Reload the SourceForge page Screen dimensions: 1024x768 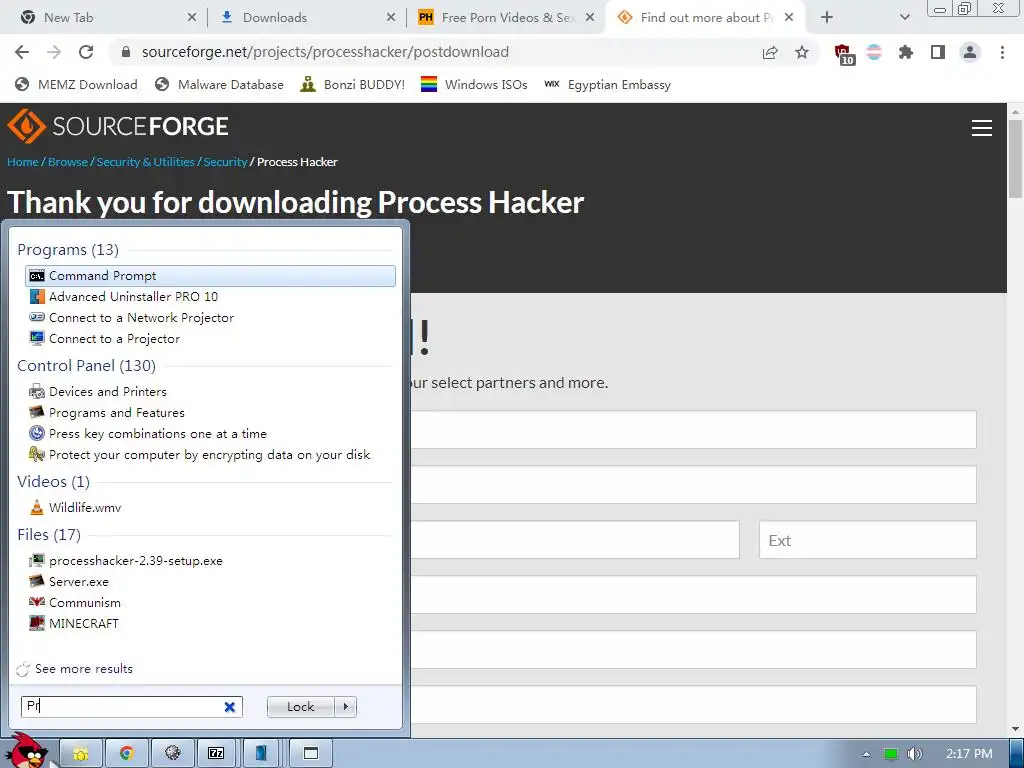click(86, 52)
